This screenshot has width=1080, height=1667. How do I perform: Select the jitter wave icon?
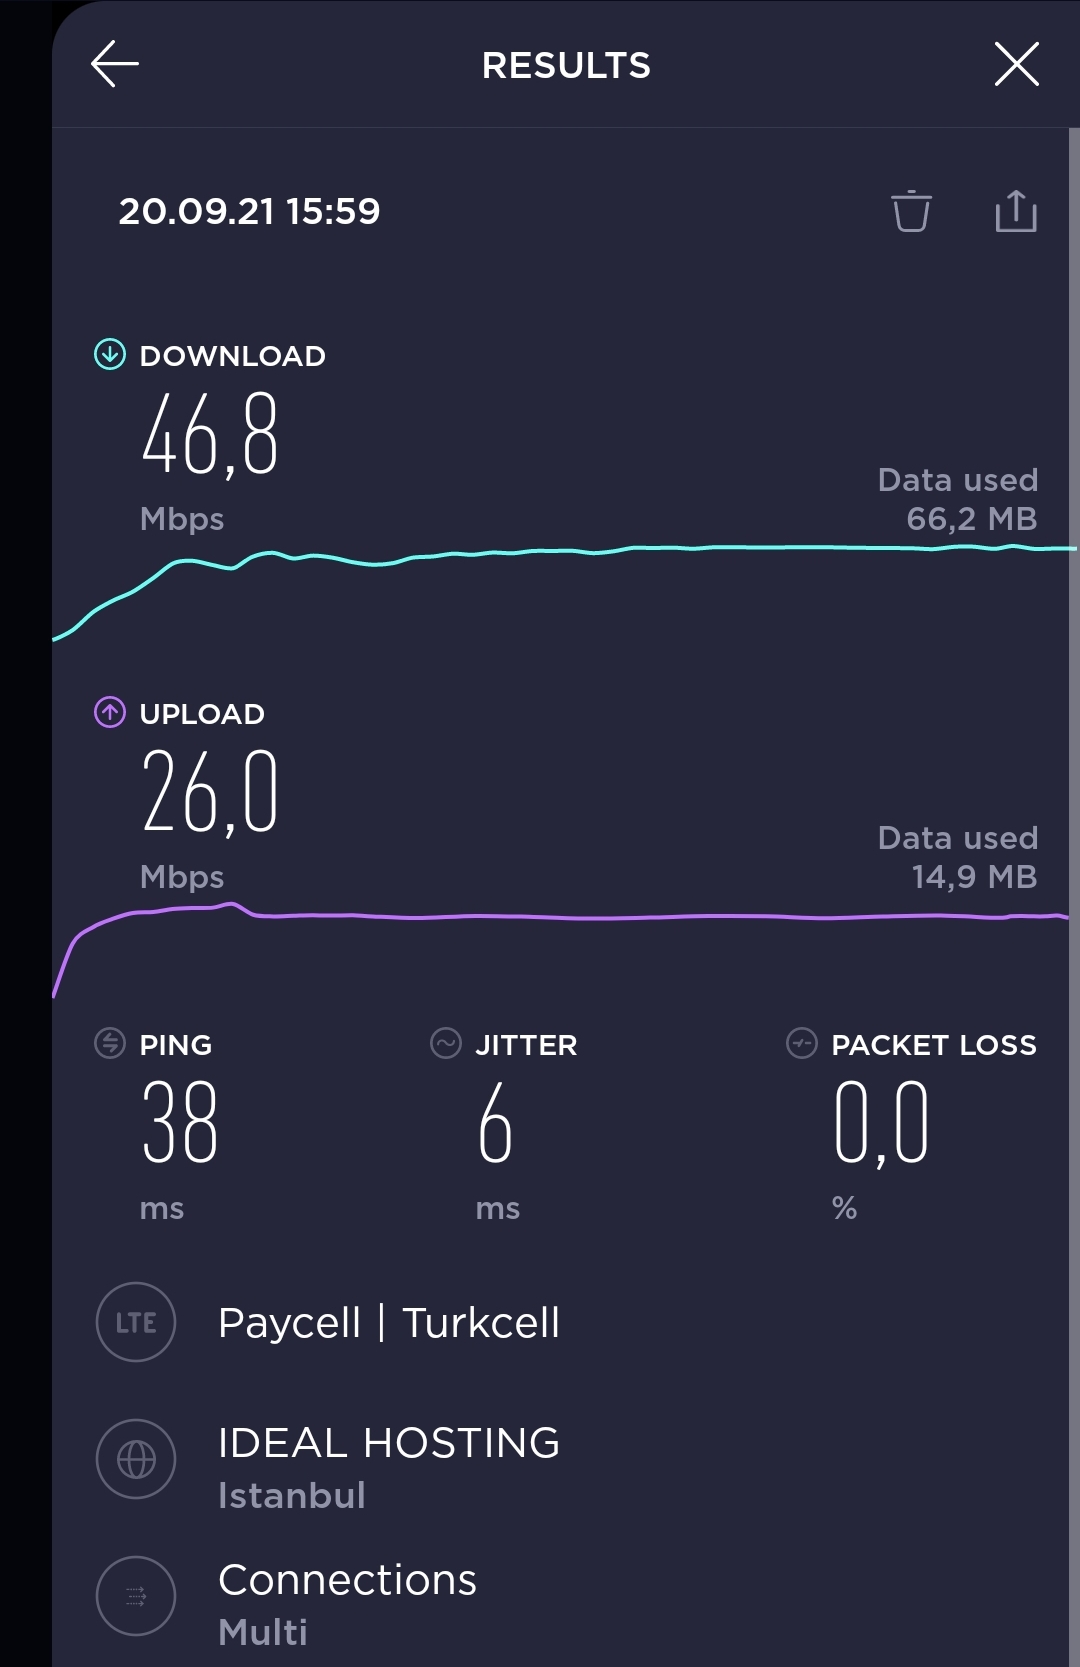pos(446,1043)
